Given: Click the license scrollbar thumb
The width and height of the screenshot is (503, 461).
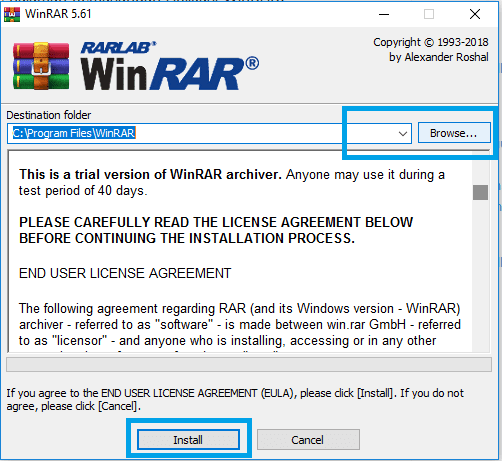Looking at the screenshot, I should click(480, 192).
